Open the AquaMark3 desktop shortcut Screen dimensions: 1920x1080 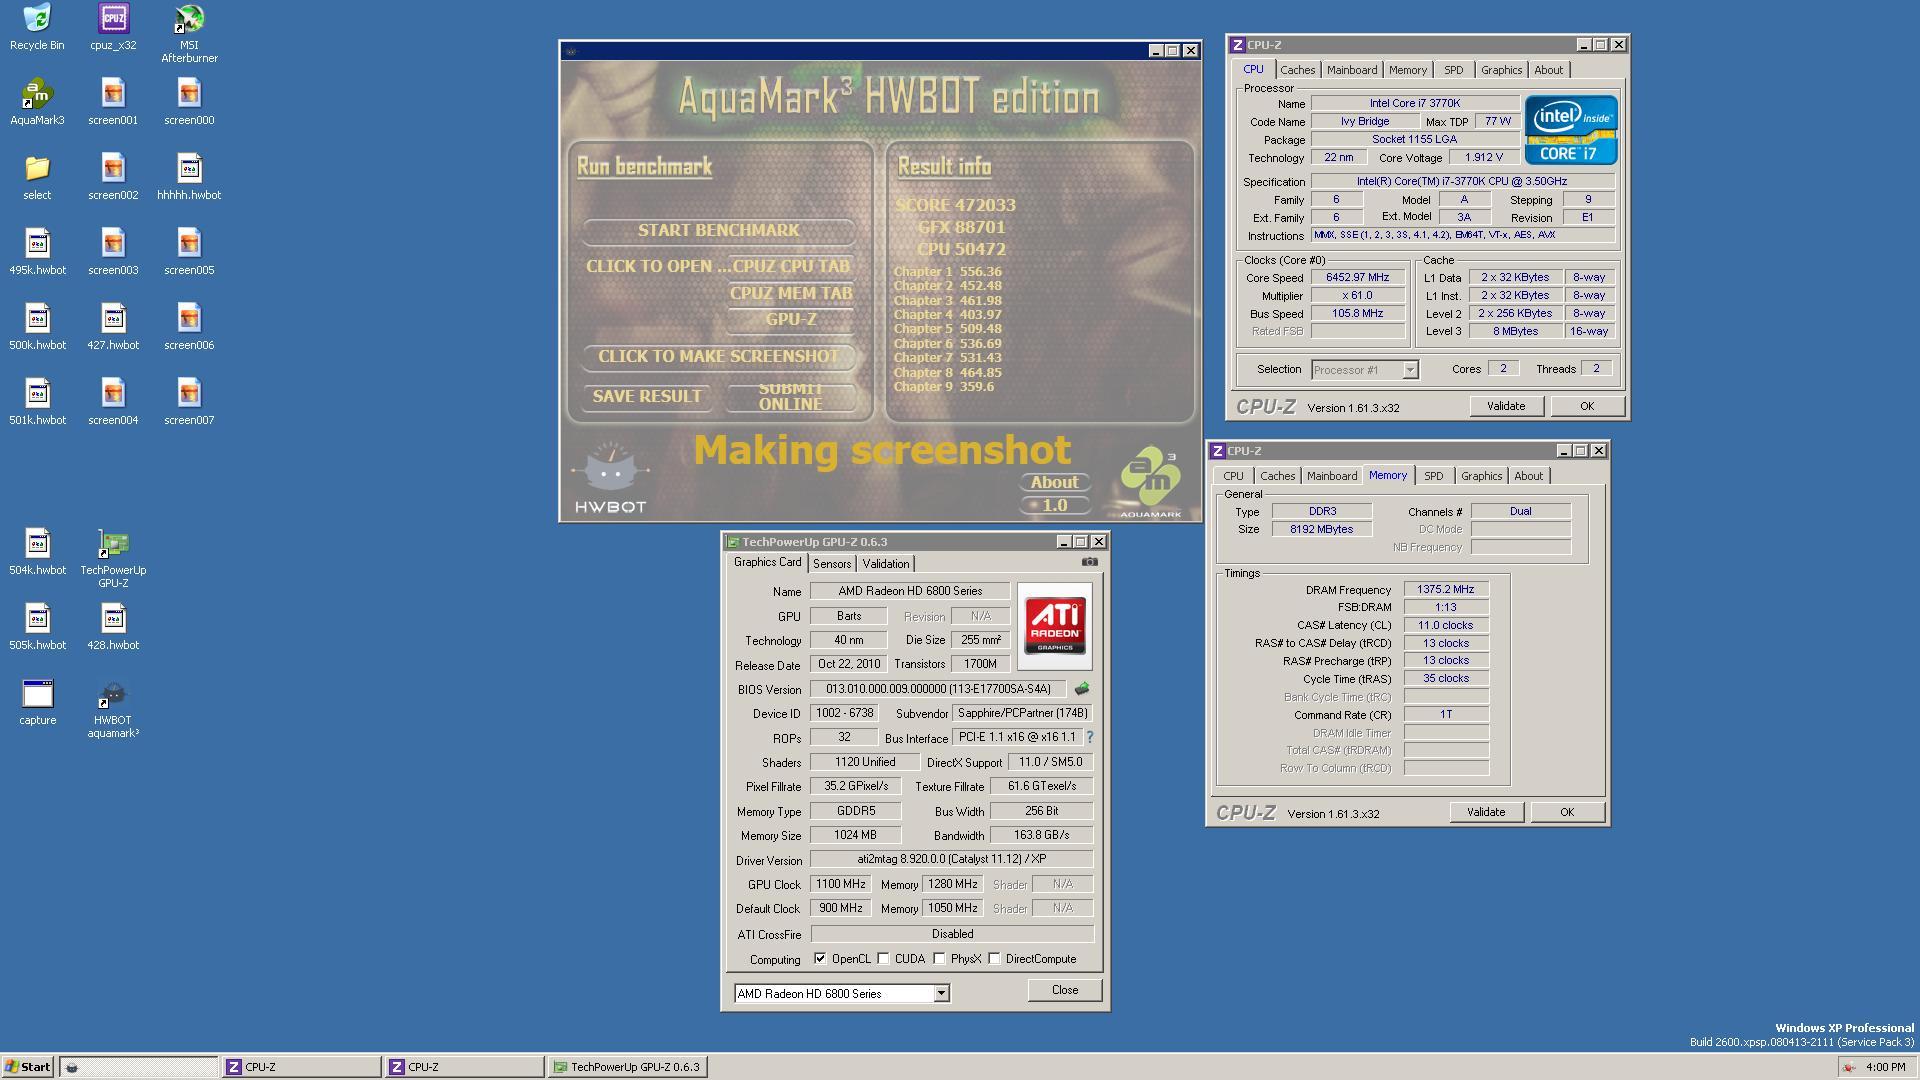(x=37, y=102)
